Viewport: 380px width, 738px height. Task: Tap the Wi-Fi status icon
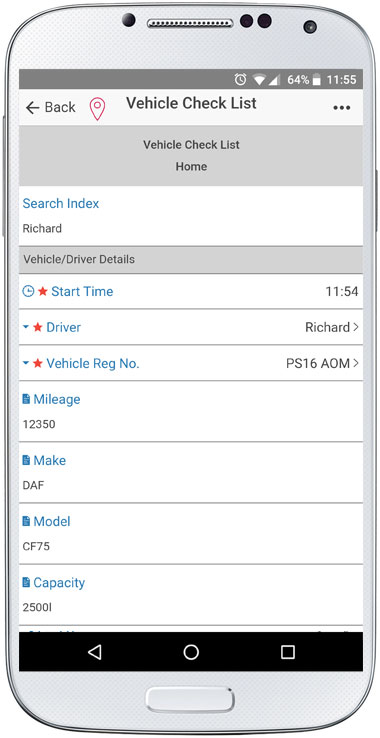(259, 80)
